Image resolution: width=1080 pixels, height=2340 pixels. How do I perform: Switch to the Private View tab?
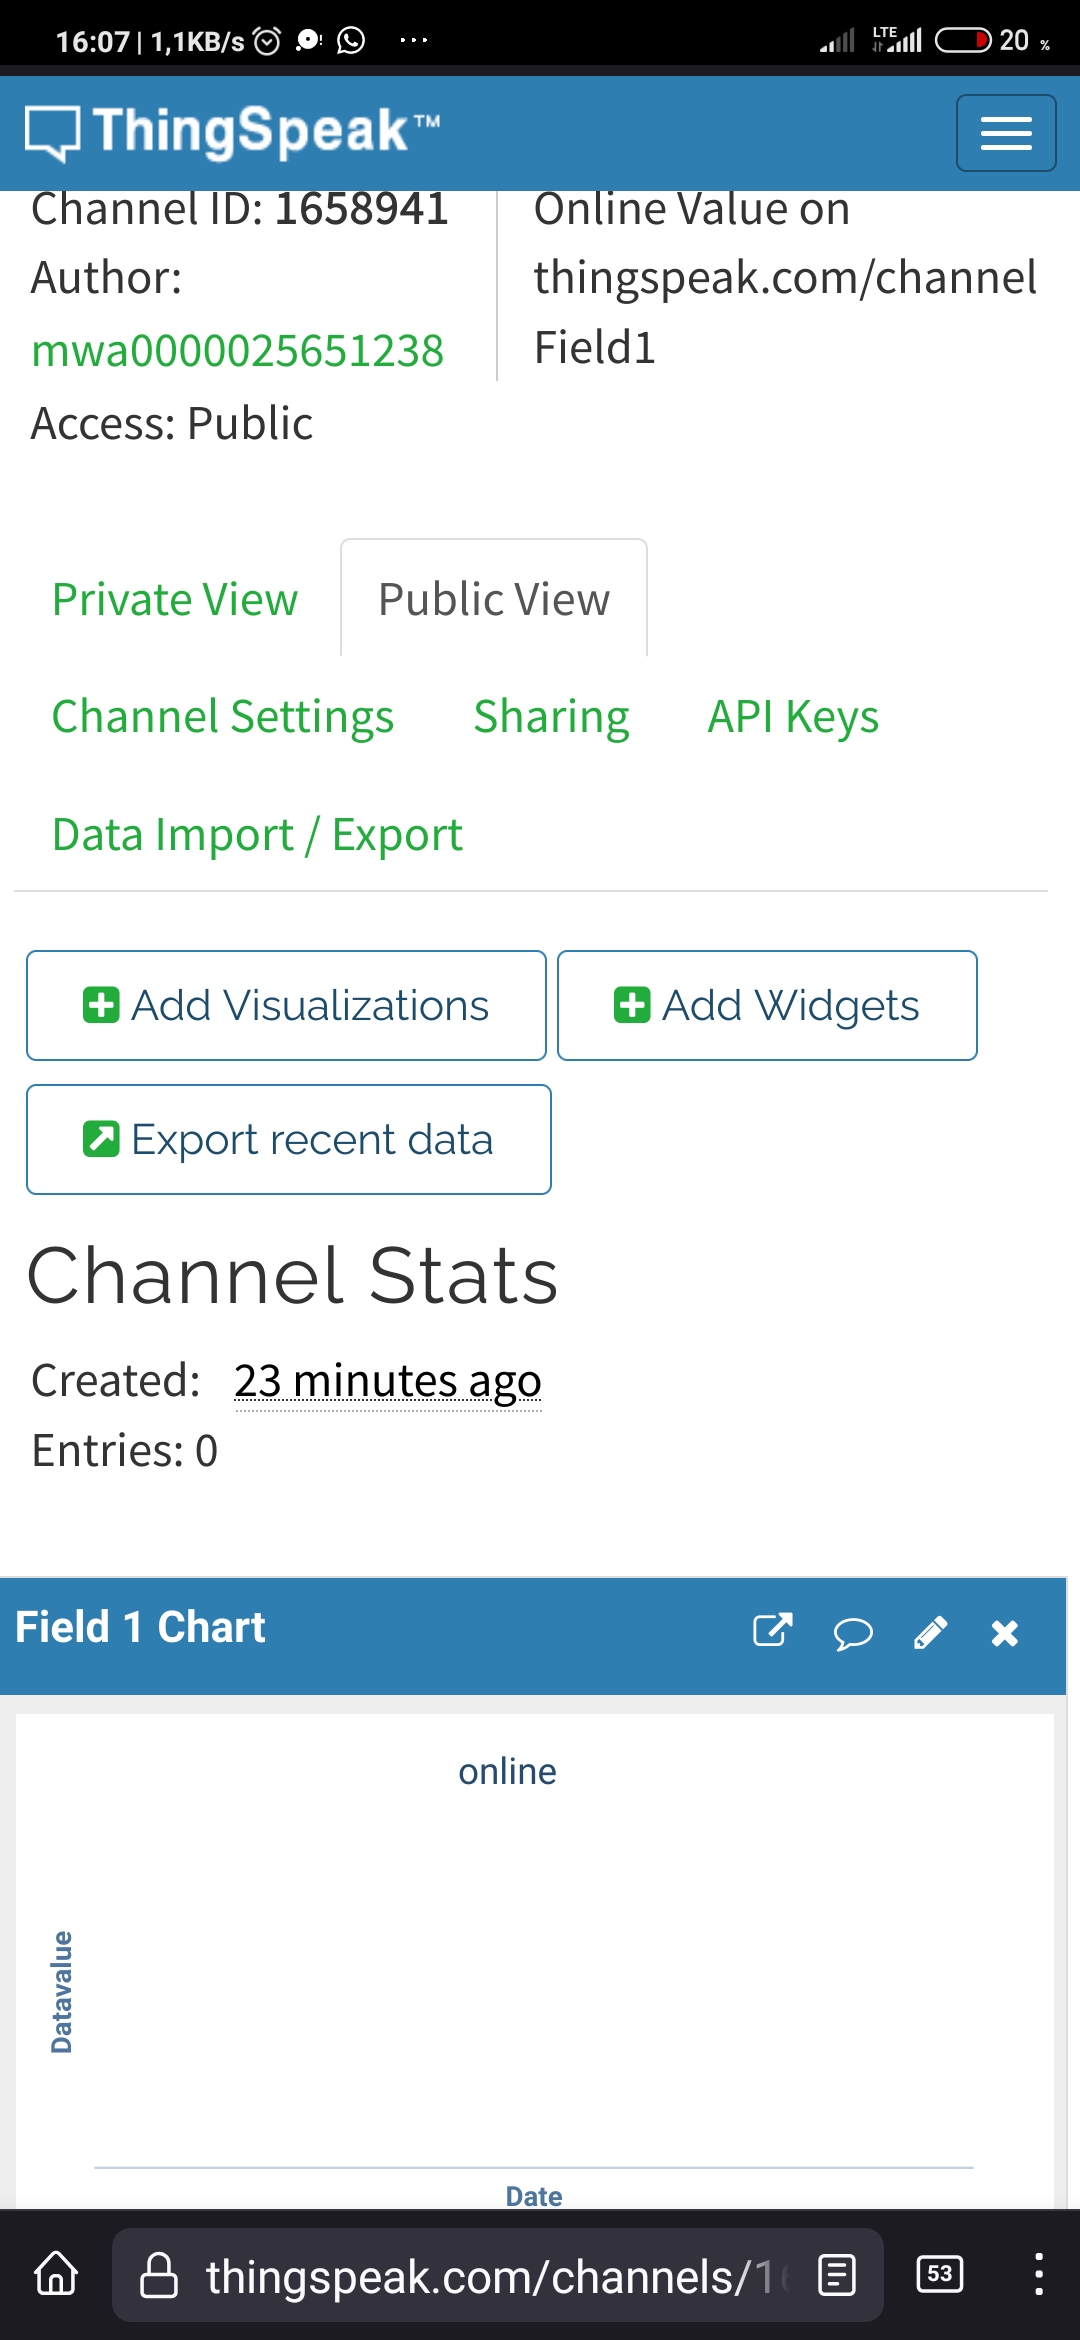pyautogui.click(x=175, y=600)
